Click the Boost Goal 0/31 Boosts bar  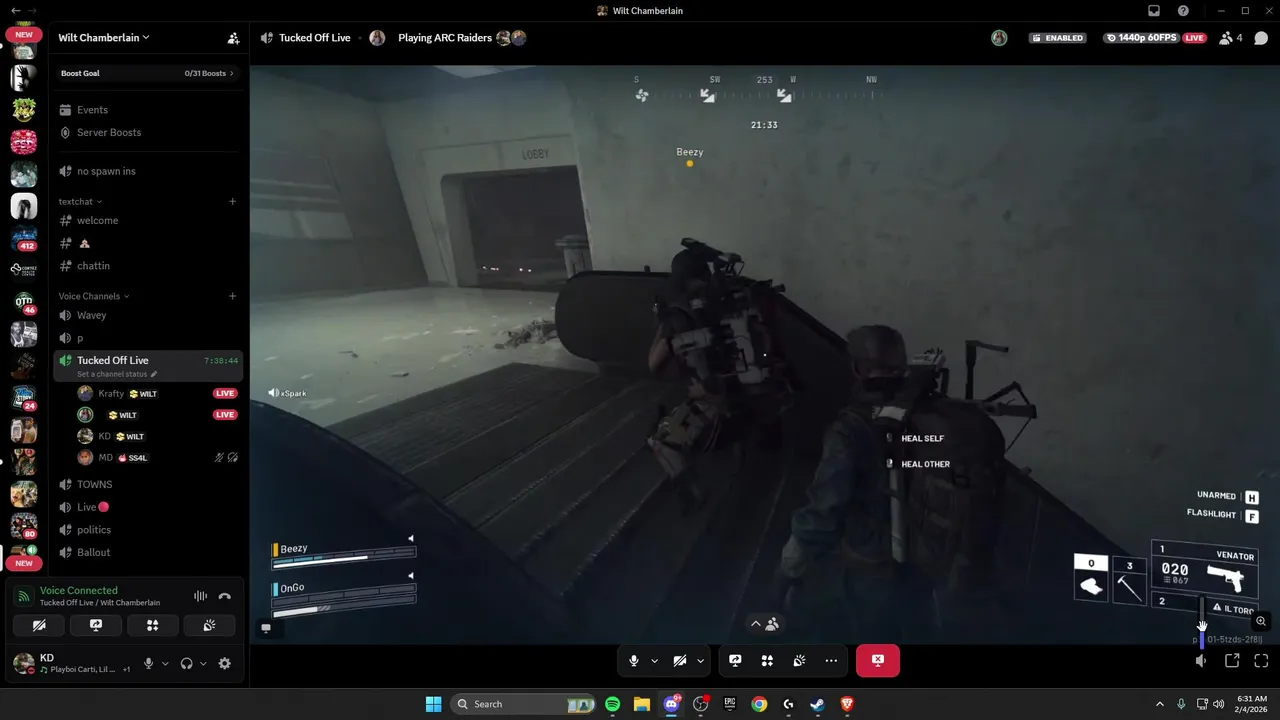click(148, 73)
